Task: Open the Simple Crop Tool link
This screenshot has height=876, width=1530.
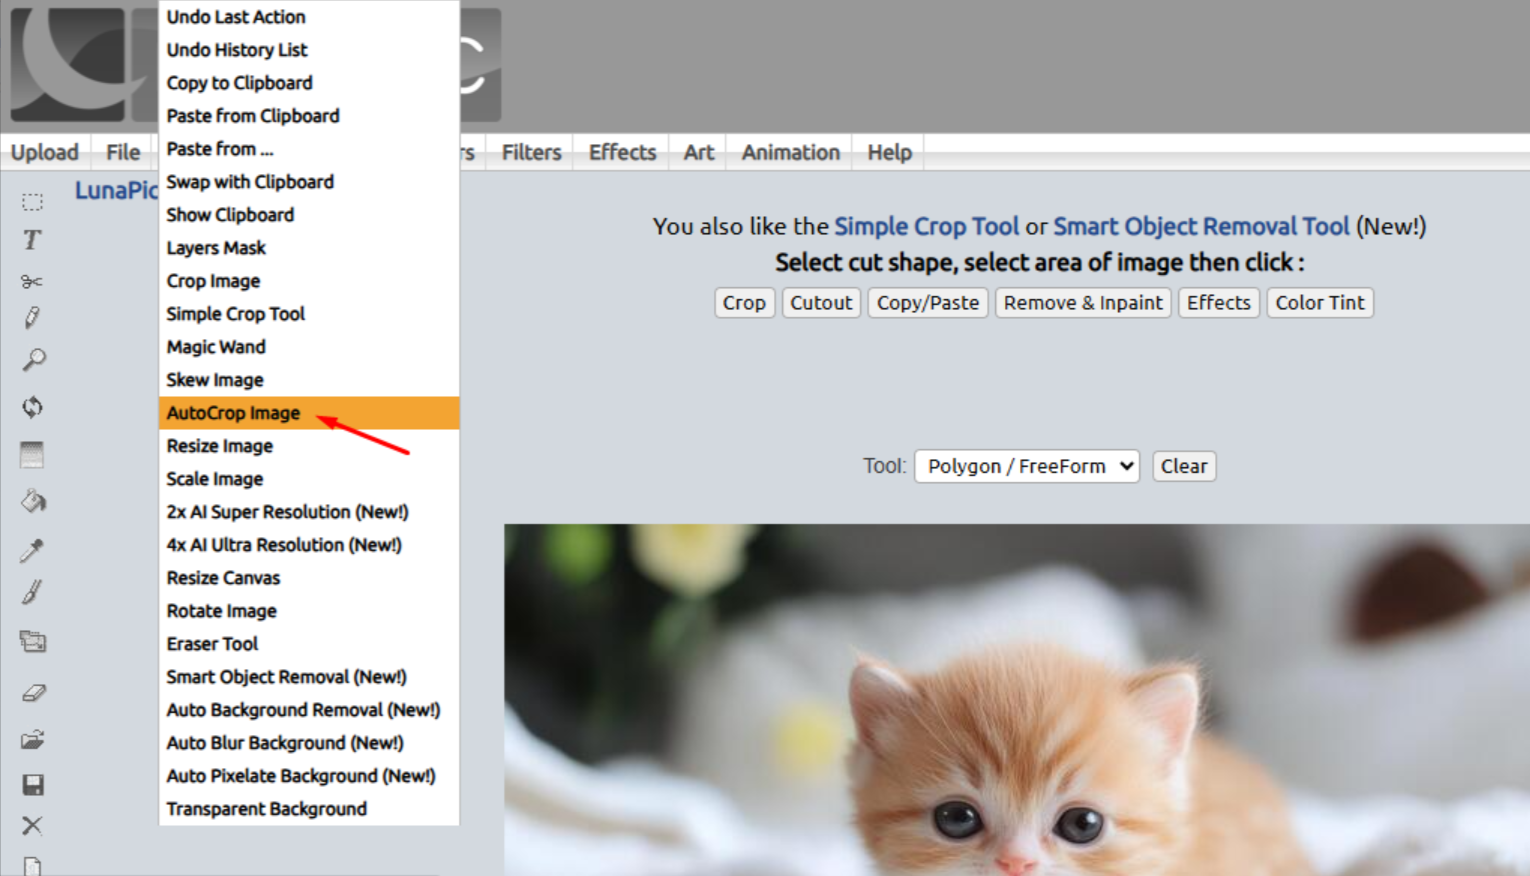Action: pos(927,226)
